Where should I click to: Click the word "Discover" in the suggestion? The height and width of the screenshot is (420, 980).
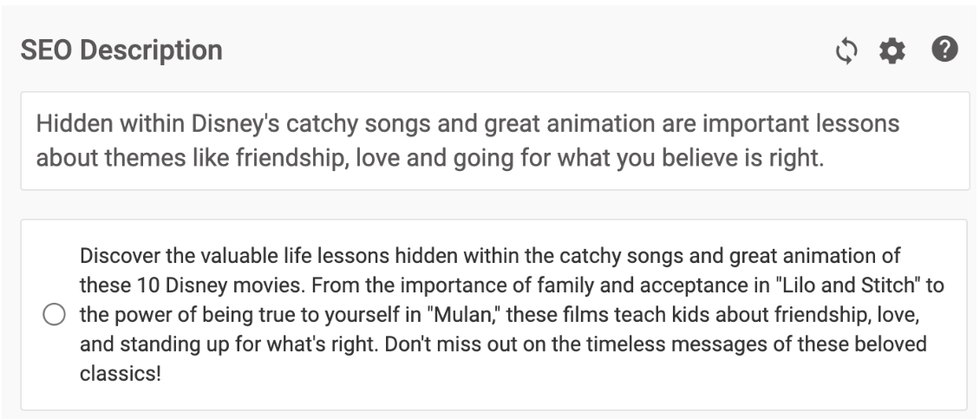117,255
